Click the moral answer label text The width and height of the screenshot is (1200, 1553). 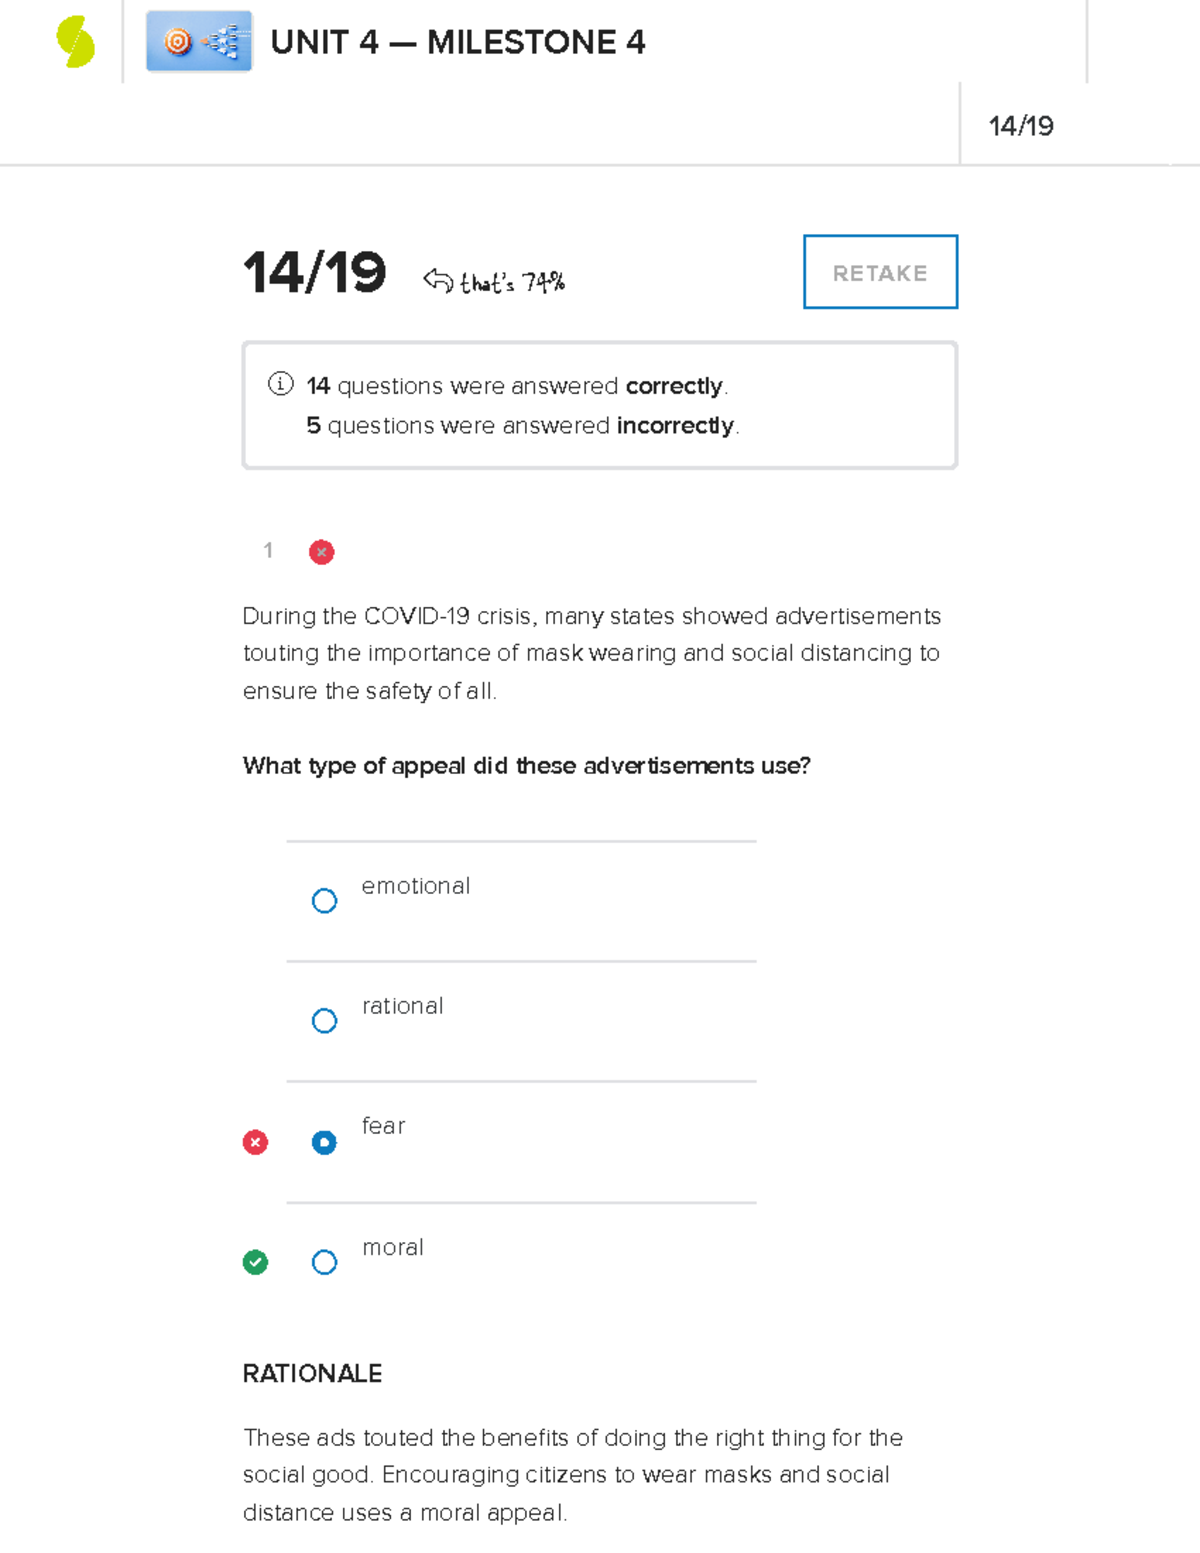point(392,1247)
